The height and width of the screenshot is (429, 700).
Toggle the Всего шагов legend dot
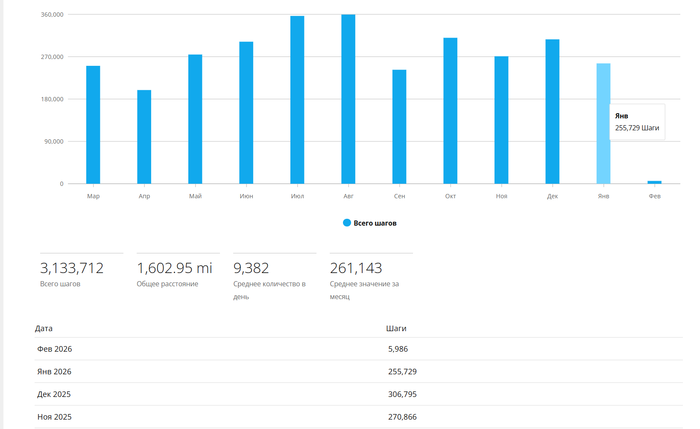346,223
